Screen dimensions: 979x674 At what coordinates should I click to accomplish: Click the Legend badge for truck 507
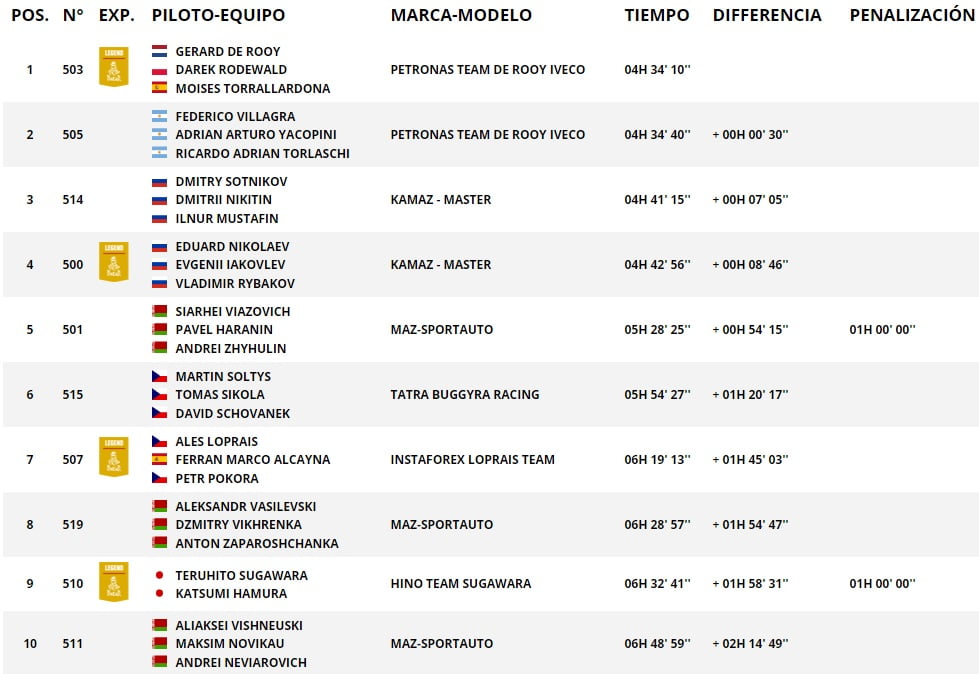point(114,457)
